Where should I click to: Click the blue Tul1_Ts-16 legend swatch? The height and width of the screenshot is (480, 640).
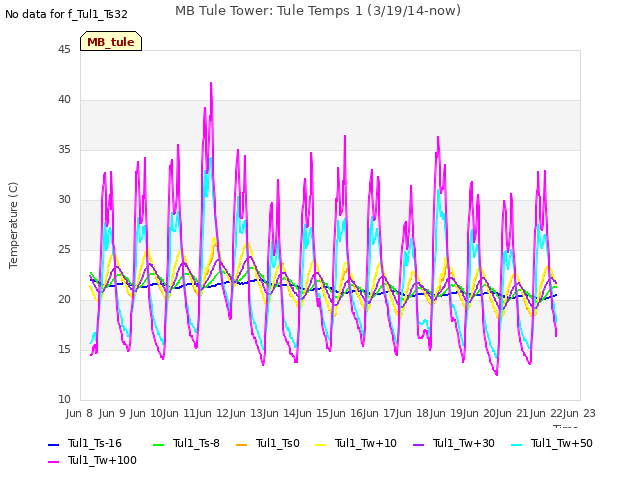pos(53,444)
